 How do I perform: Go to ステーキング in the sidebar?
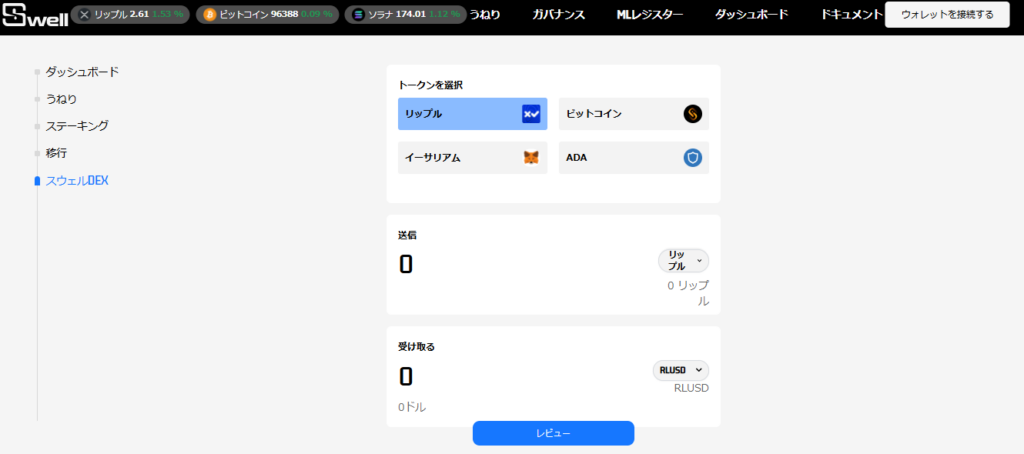[77, 126]
